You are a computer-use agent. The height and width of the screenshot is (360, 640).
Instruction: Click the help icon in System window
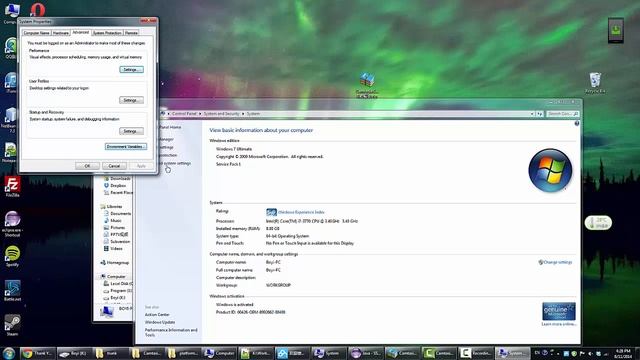tap(577, 123)
